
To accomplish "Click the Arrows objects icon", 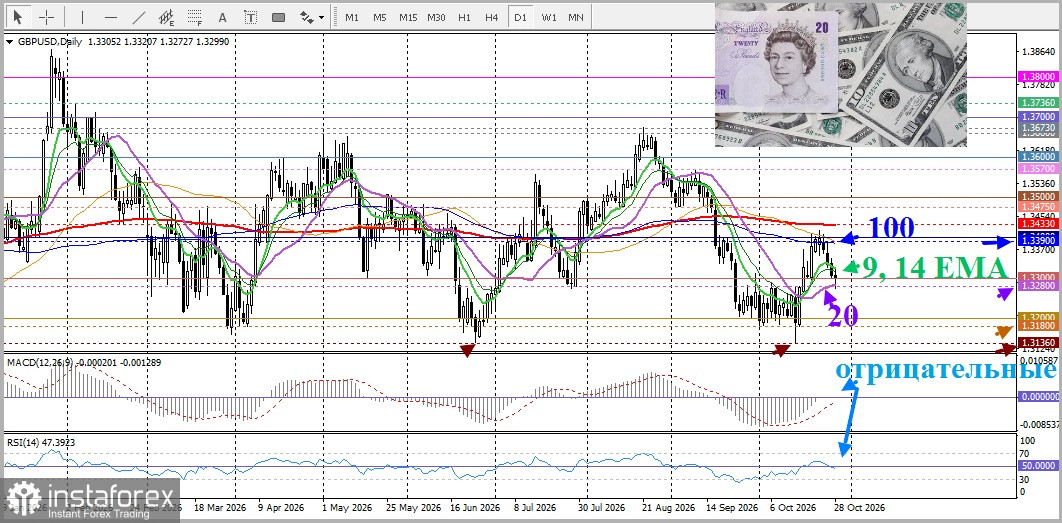I will tap(307, 17).
